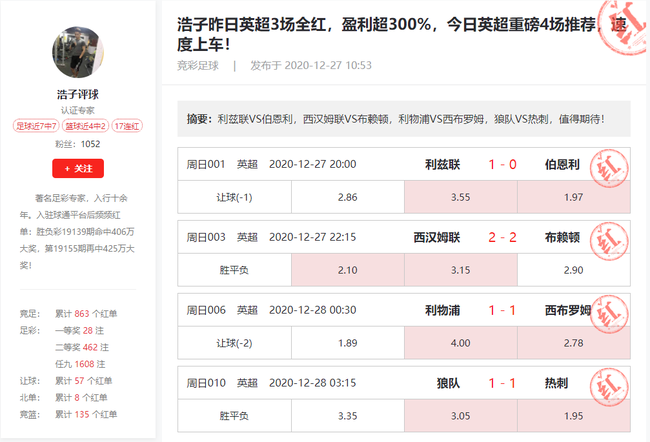Click team name 利兹联

click(x=442, y=165)
